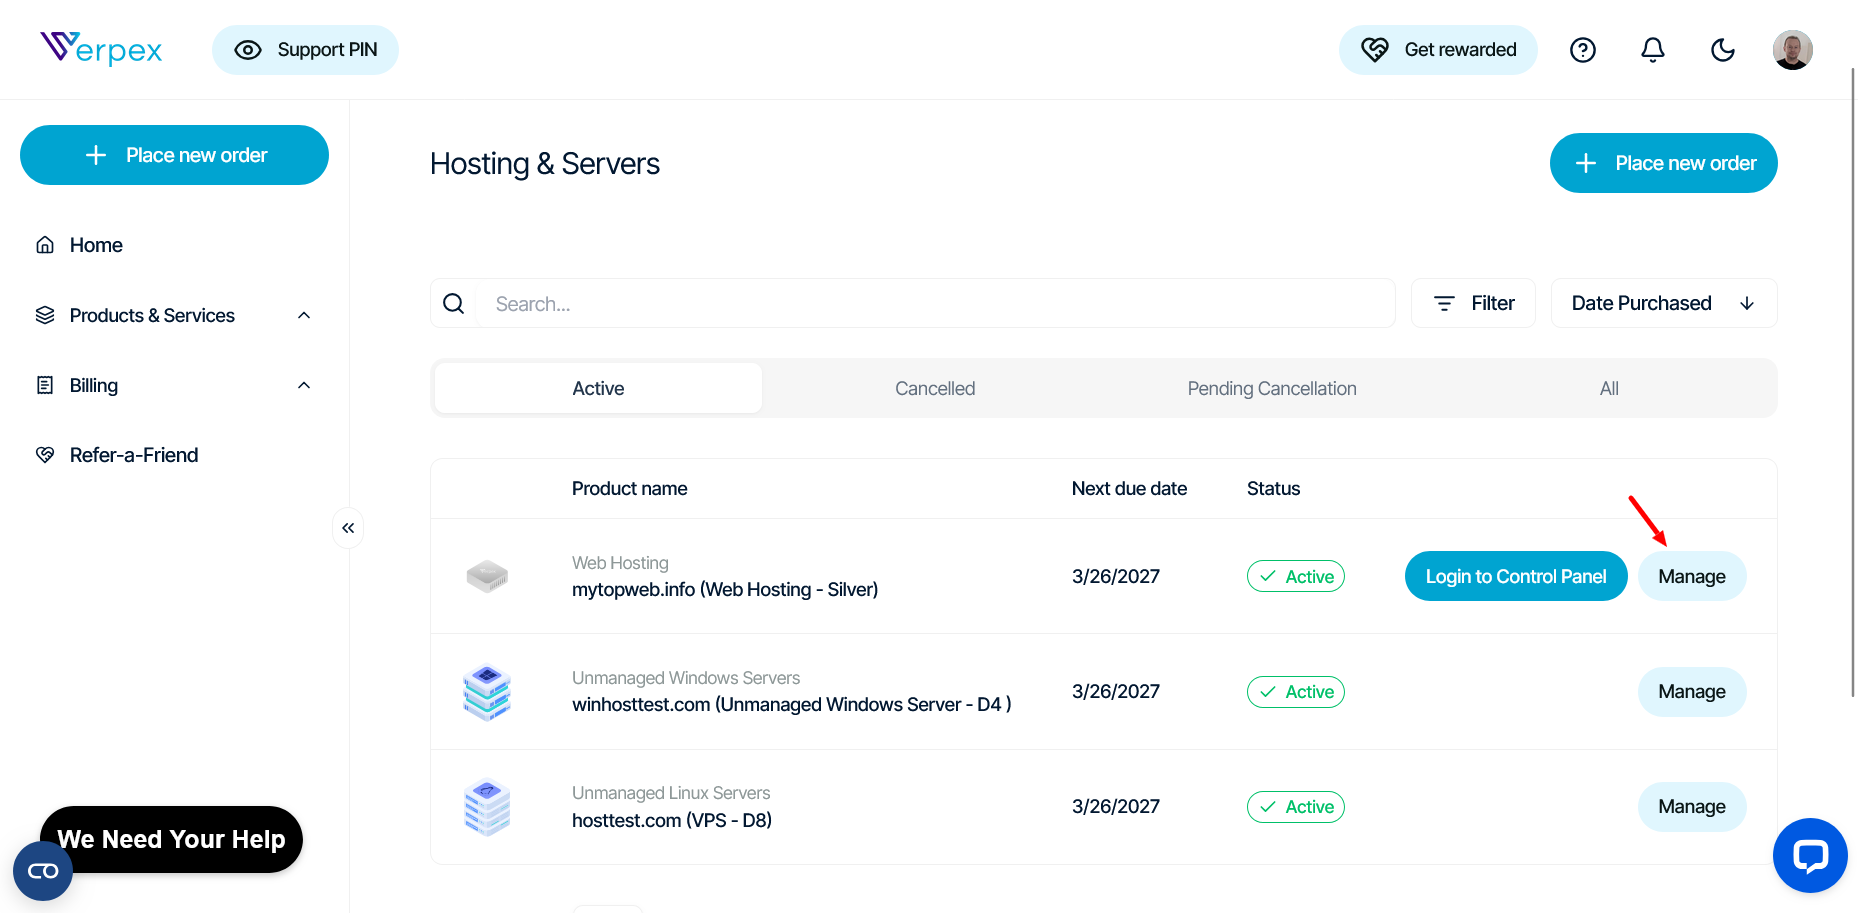Click the Windows Server stack icon
Screen dimensions: 1858x913
pyautogui.click(x=487, y=692)
